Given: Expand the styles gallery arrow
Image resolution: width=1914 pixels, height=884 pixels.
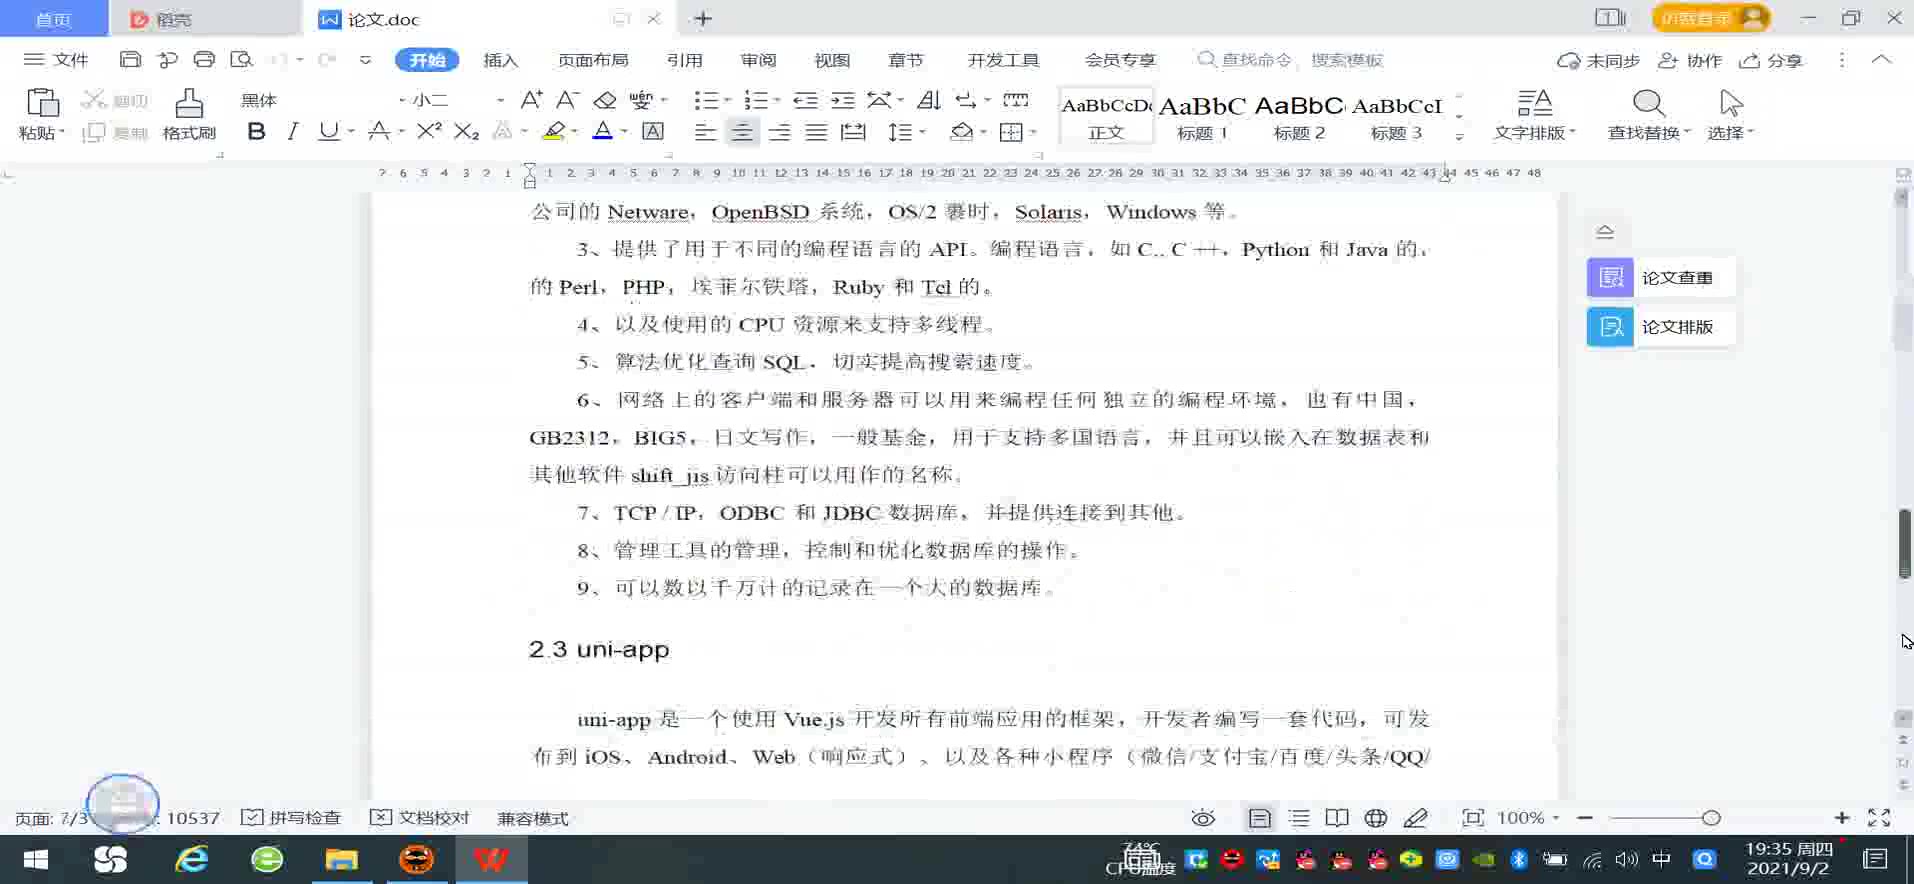Looking at the screenshot, I should [x=1459, y=137].
